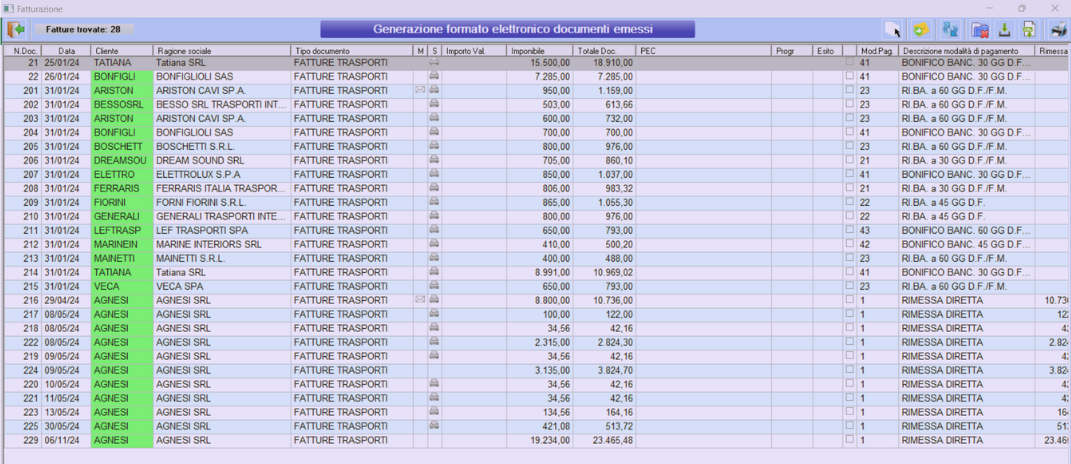Click the printer icon in the toolbar
Image resolution: width=1071 pixels, height=464 pixels.
[1057, 30]
